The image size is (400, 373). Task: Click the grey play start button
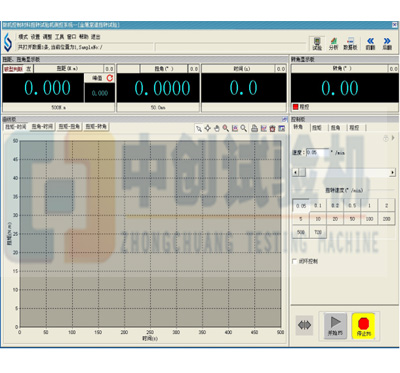335,326
